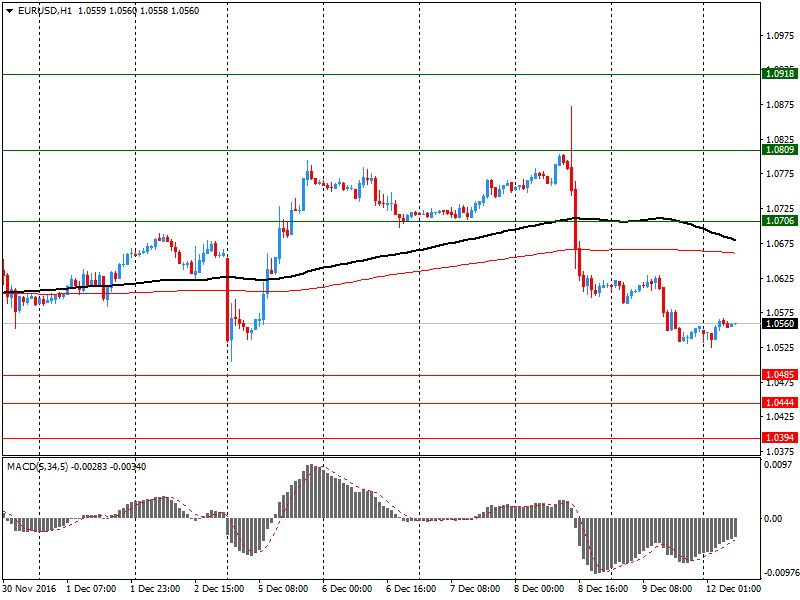The width and height of the screenshot is (800, 600).
Task: Select the 1.0918 green price level tag
Action: click(780, 73)
